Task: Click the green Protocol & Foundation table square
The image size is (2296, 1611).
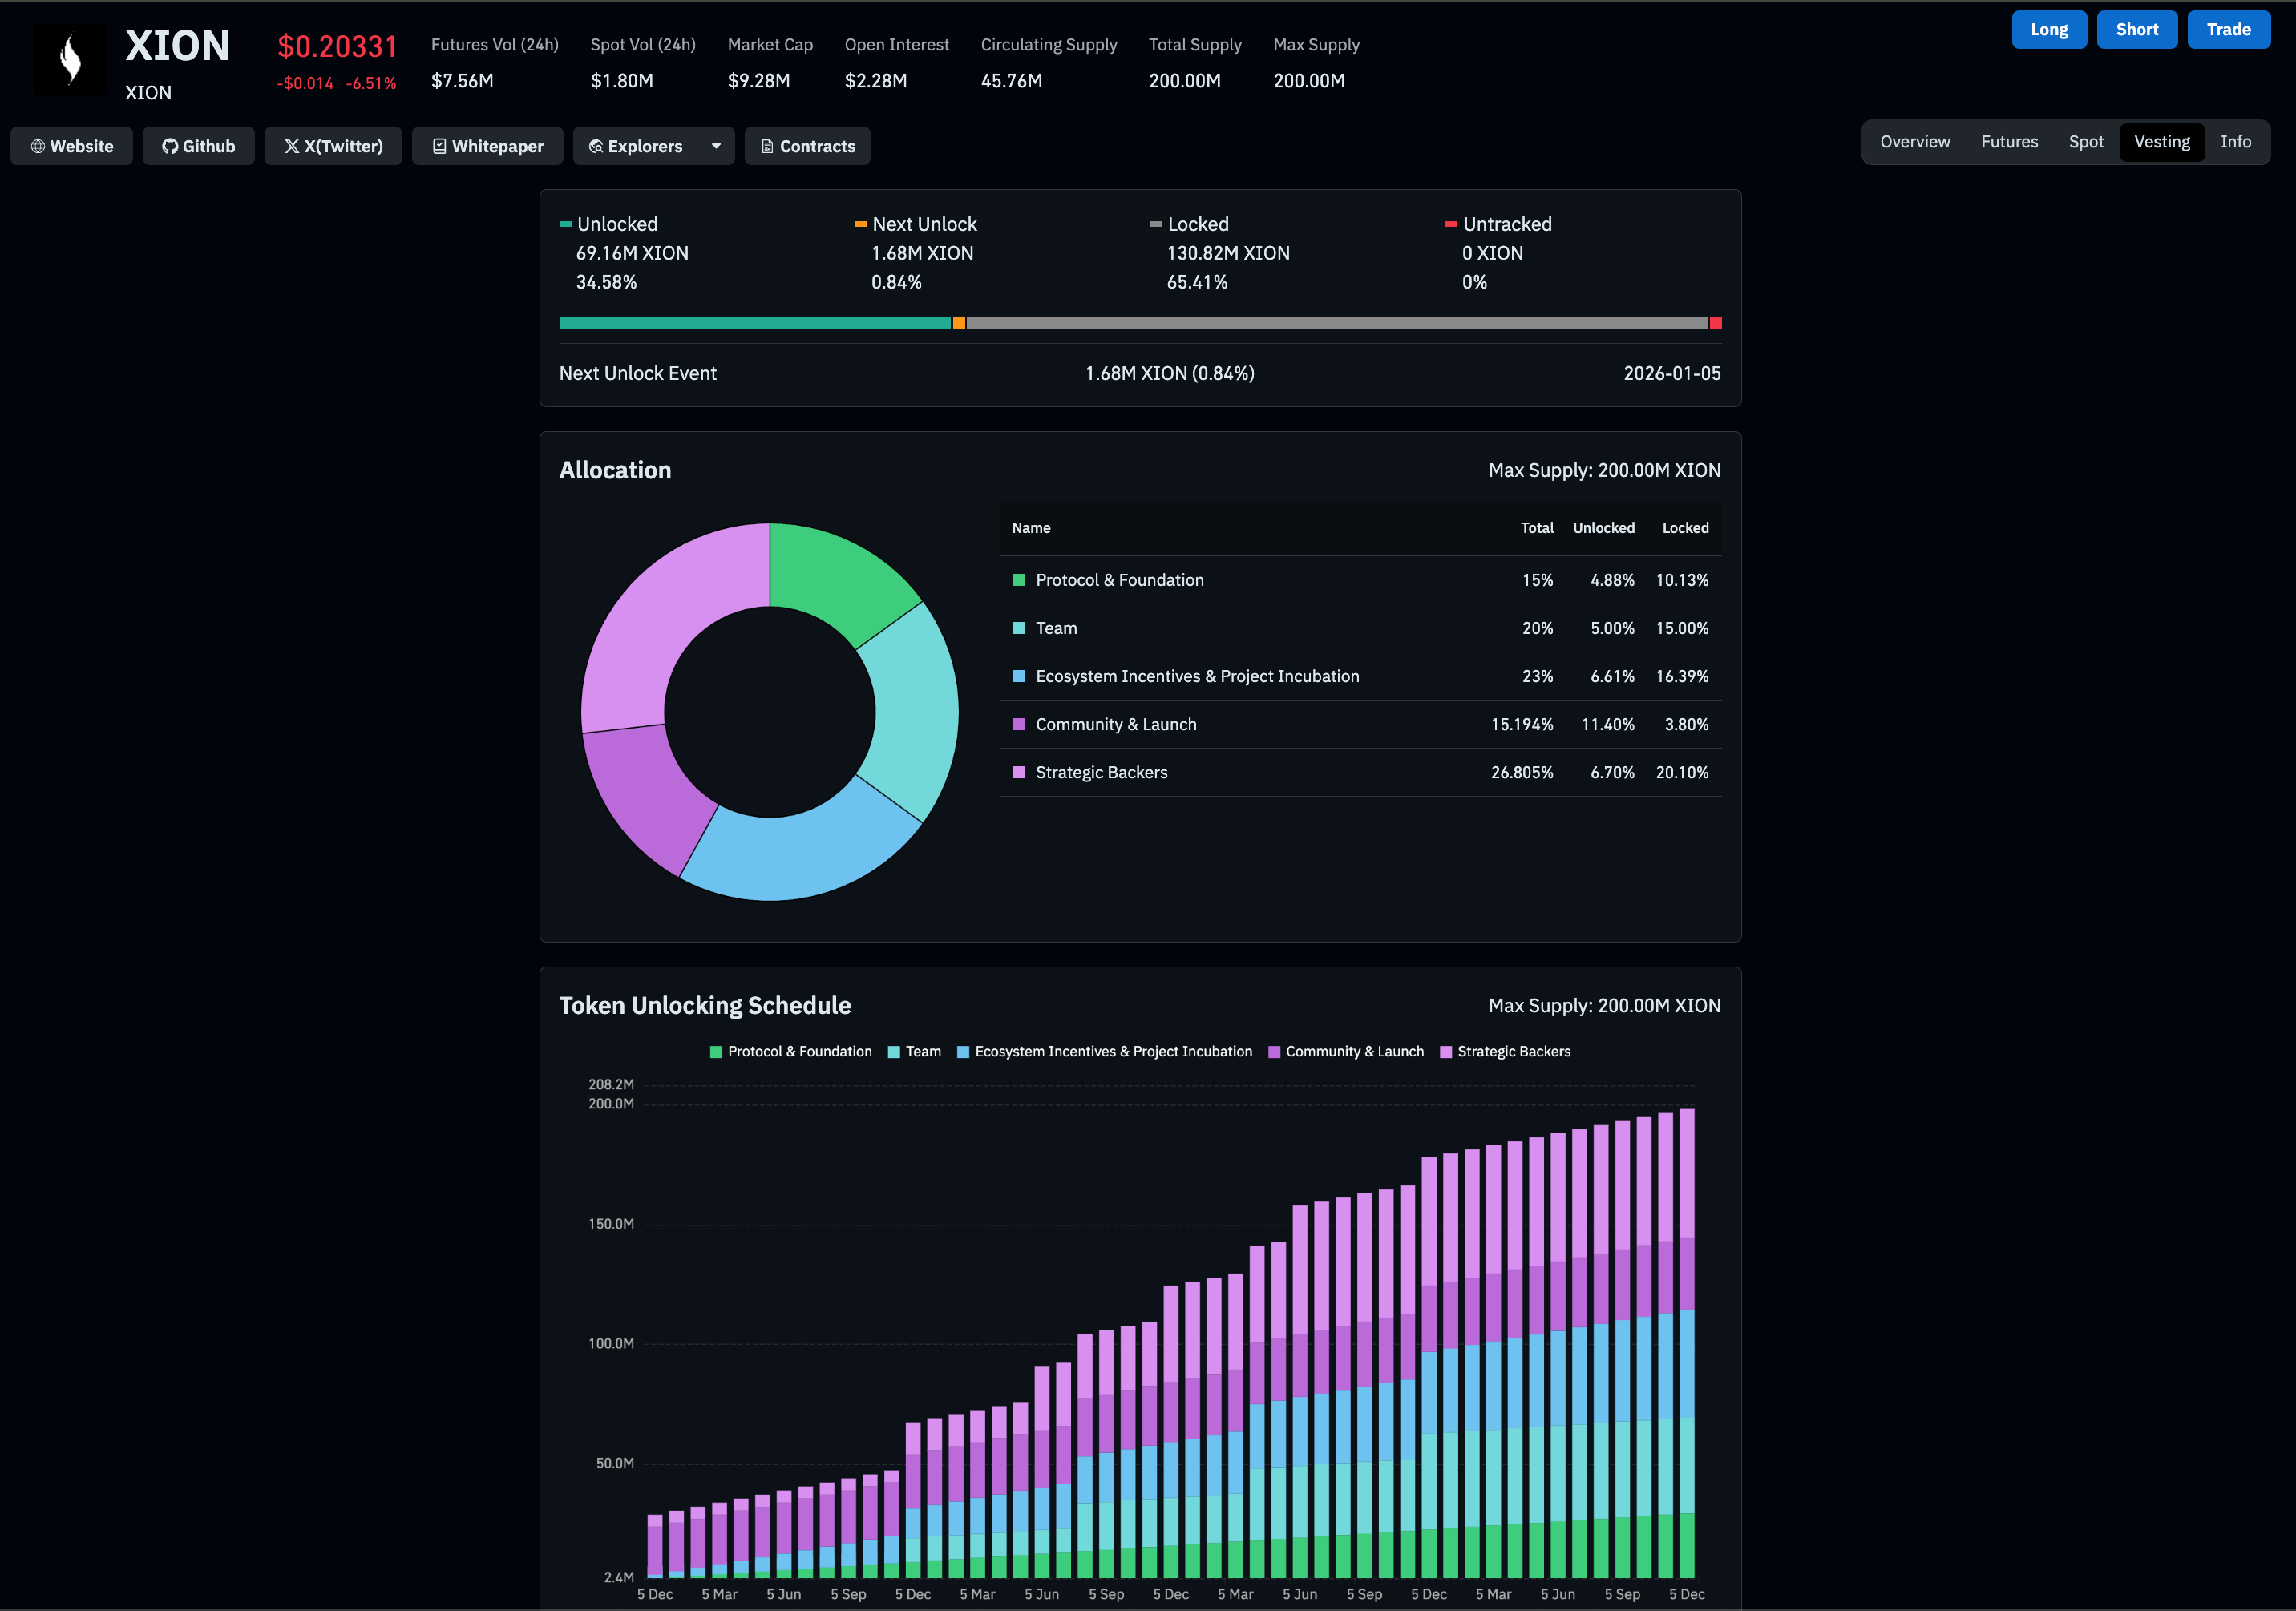Action: (1018, 580)
